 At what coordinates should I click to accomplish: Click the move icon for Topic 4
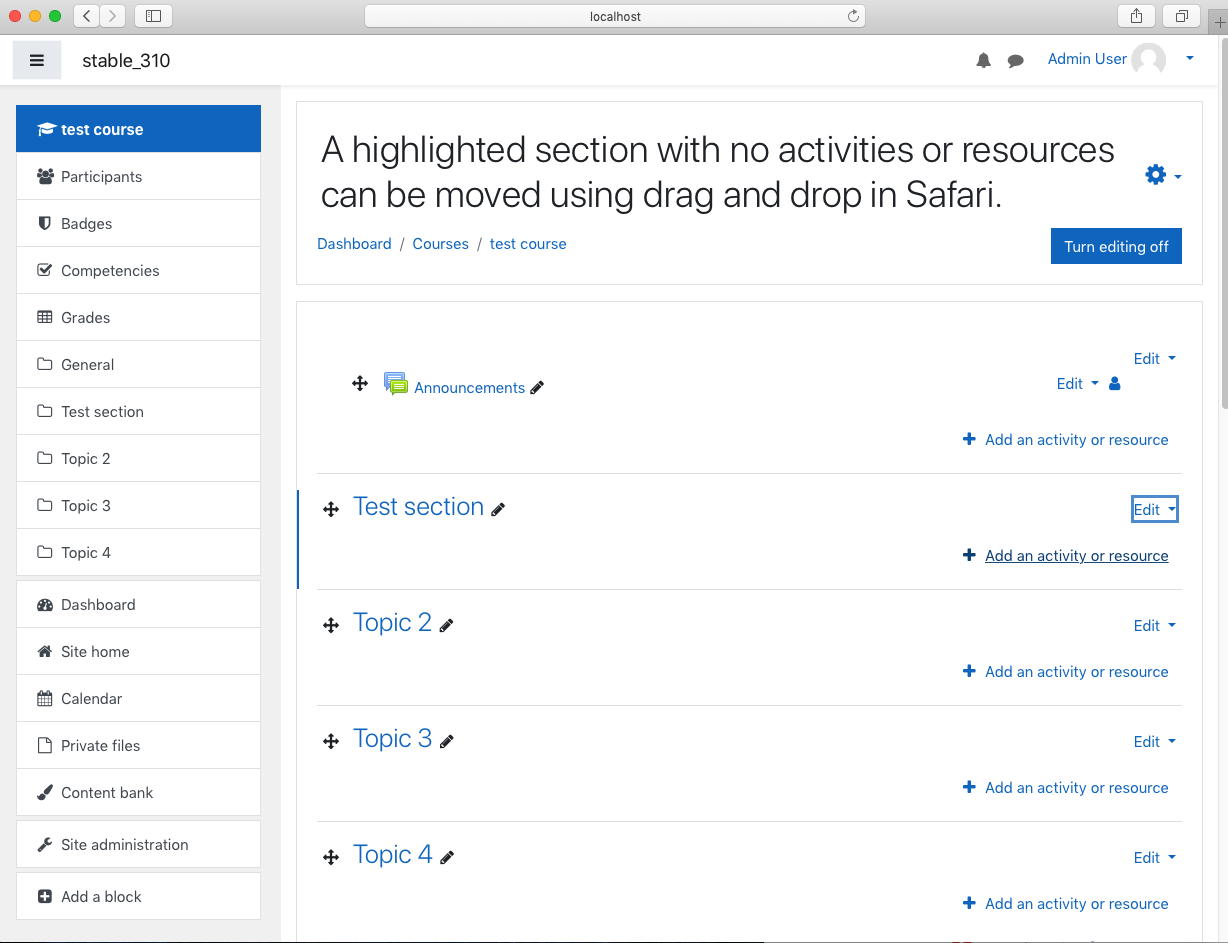[x=331, y=858]
